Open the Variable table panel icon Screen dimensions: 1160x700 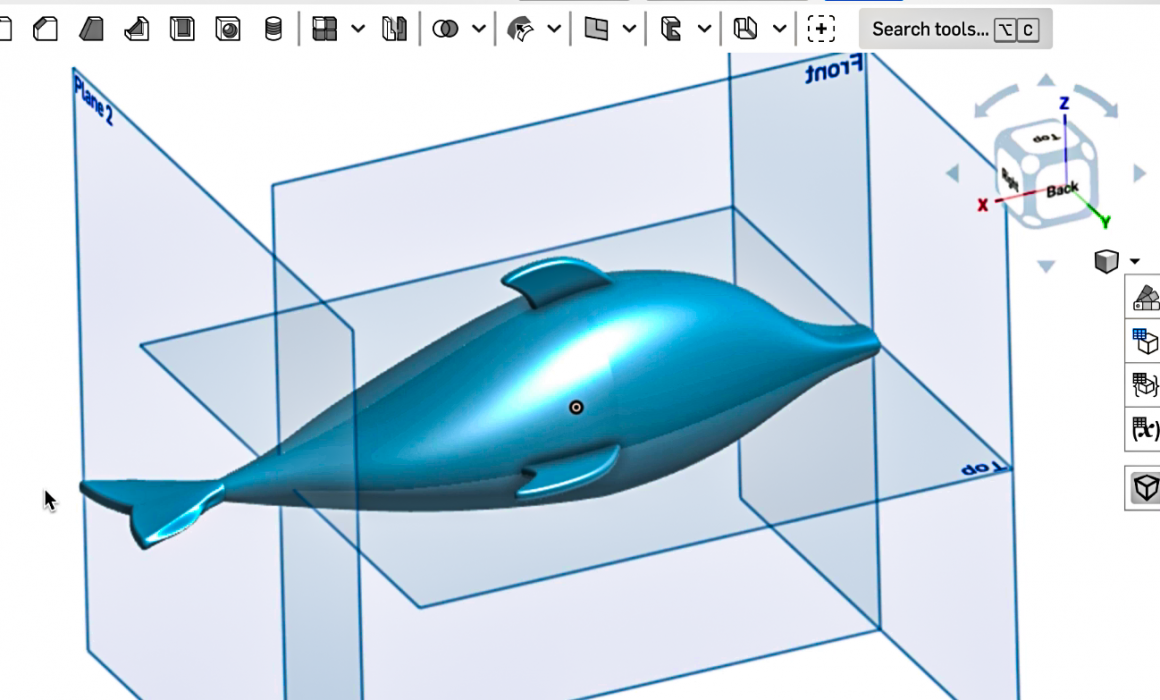[x=1144, y=429]
